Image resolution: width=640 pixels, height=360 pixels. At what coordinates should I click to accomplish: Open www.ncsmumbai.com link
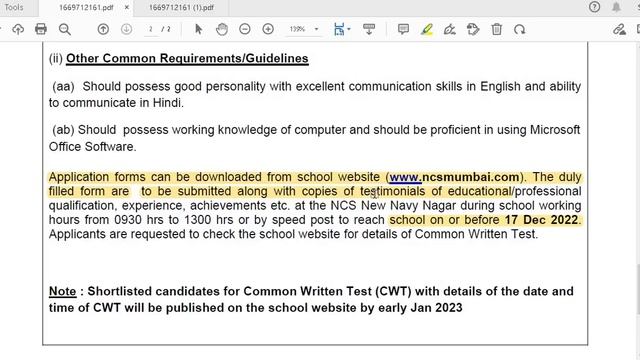(454, 177)
